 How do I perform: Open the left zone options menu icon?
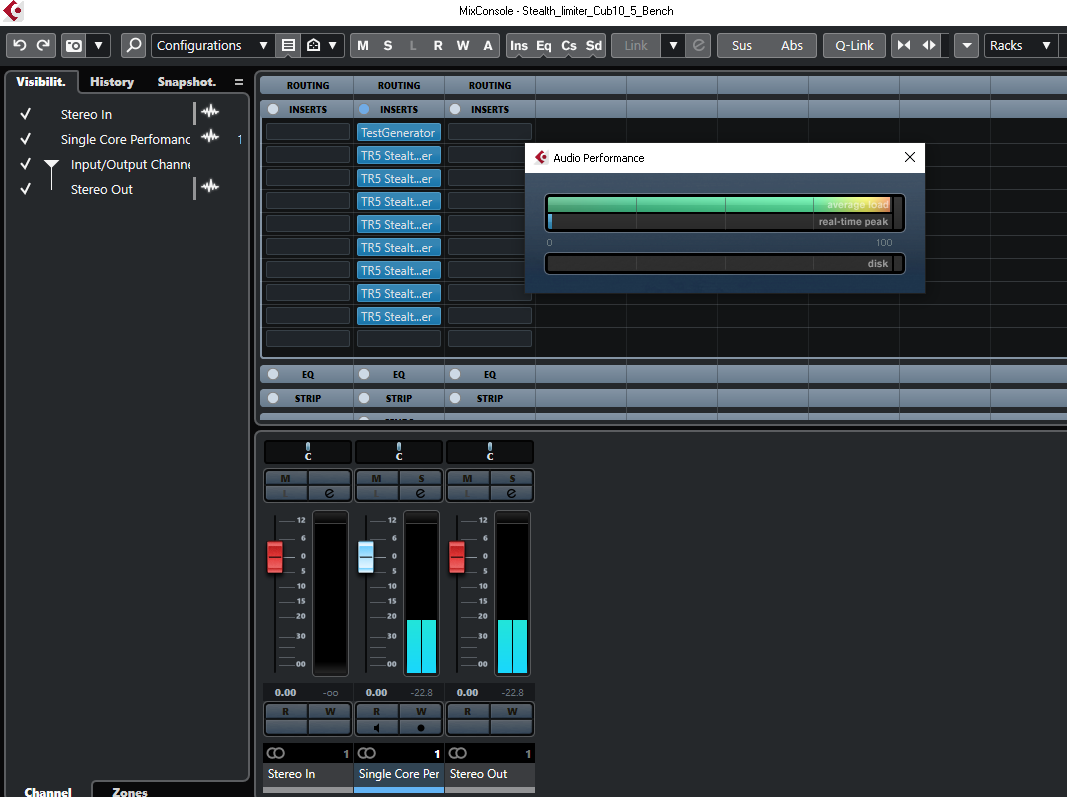(x=239, y=82)
